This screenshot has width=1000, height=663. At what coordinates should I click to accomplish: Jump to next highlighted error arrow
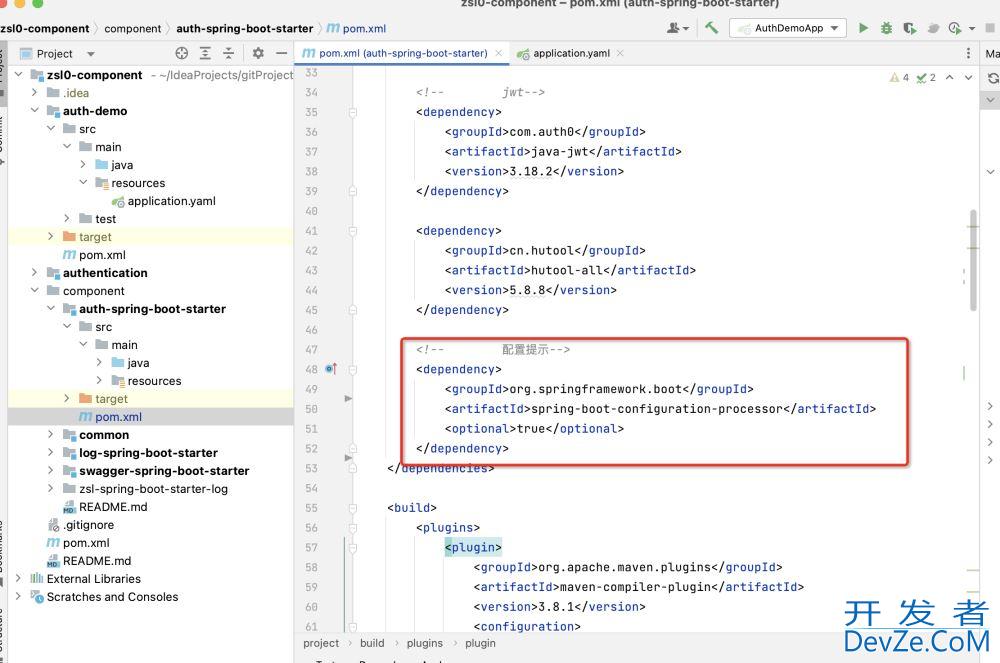(968, 77)
